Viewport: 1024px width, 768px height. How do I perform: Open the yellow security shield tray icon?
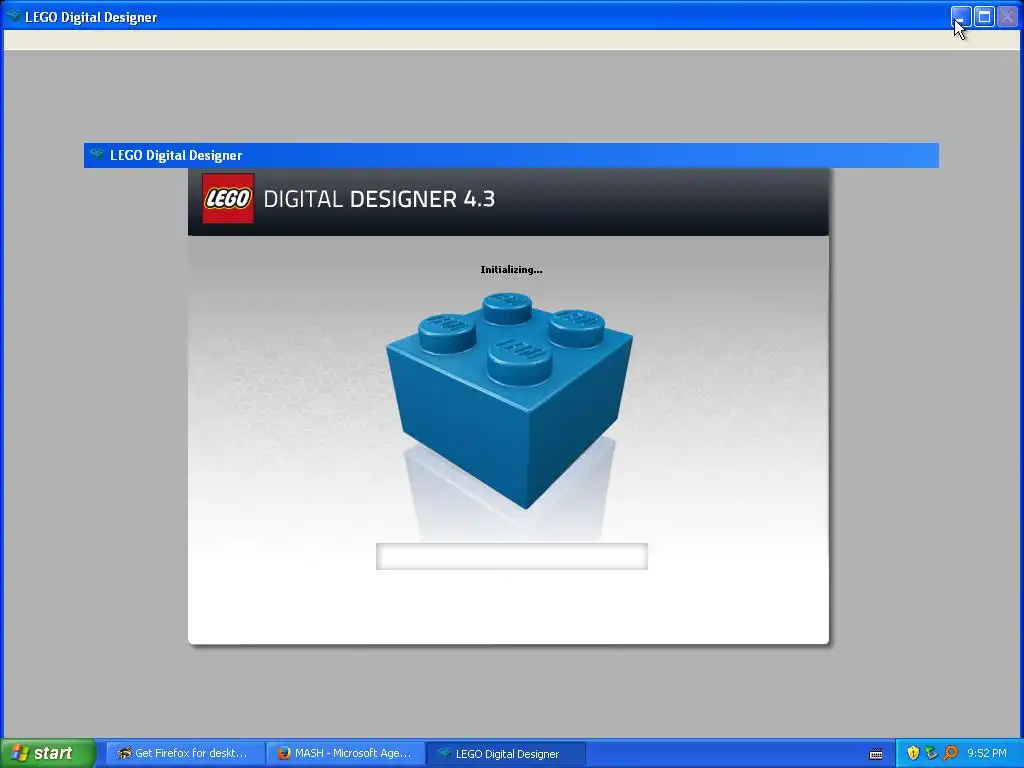tap(913, 753)
